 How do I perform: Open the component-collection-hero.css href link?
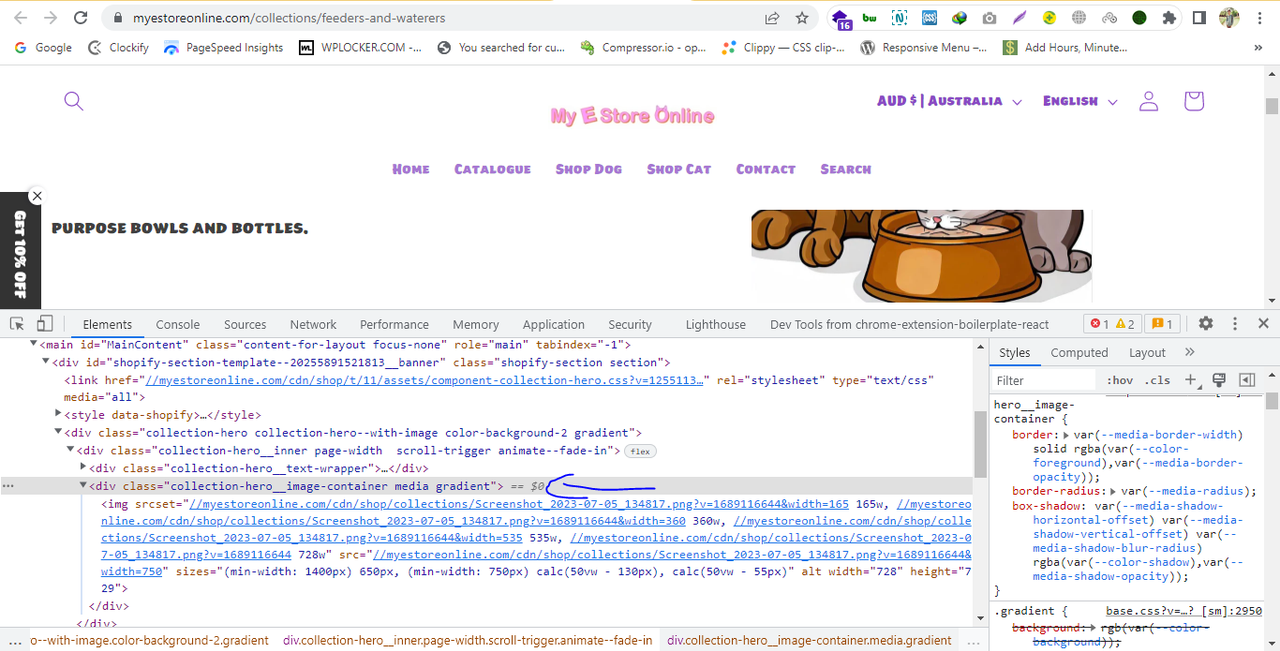point(426,380)
